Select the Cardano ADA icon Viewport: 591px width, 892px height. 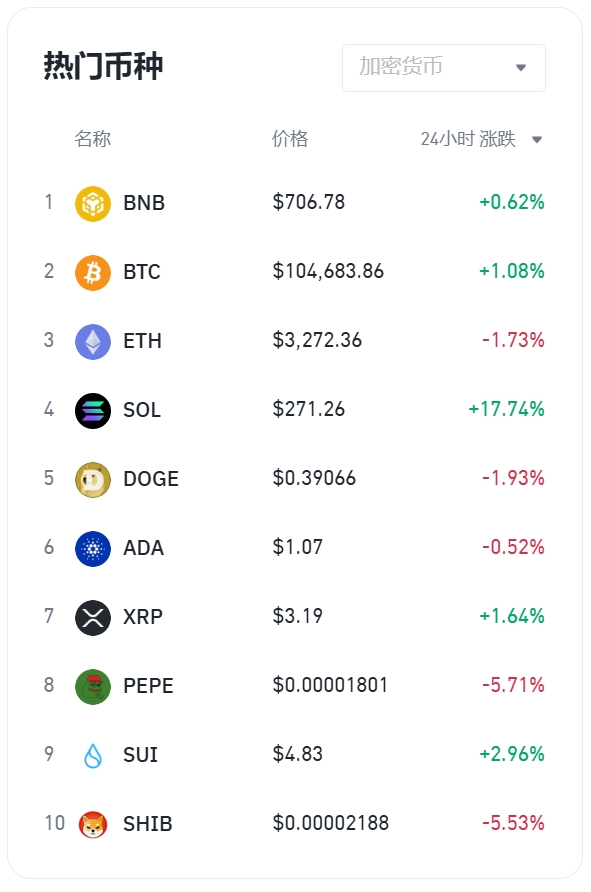(x=93, y=548)
